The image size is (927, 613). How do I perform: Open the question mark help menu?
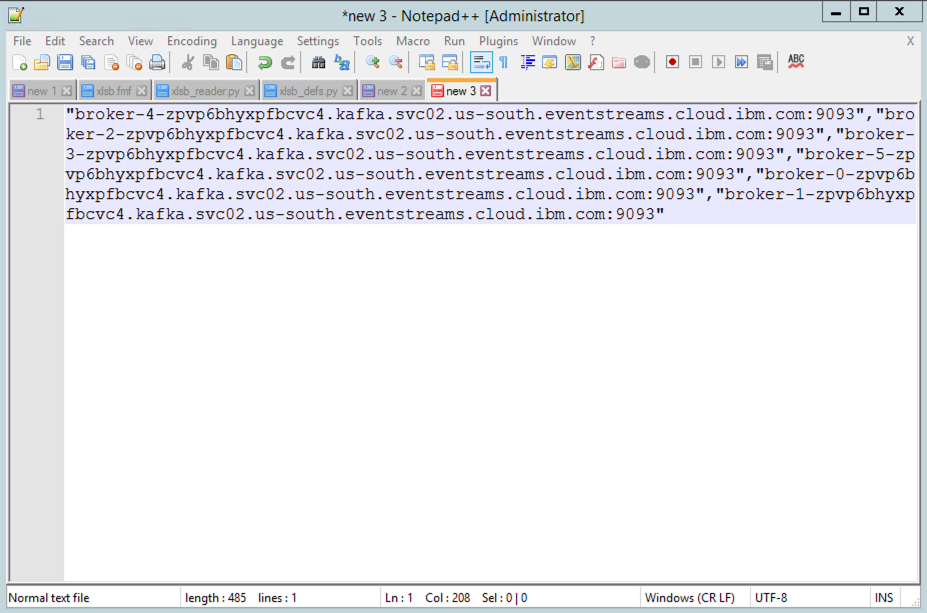(592, 41)
